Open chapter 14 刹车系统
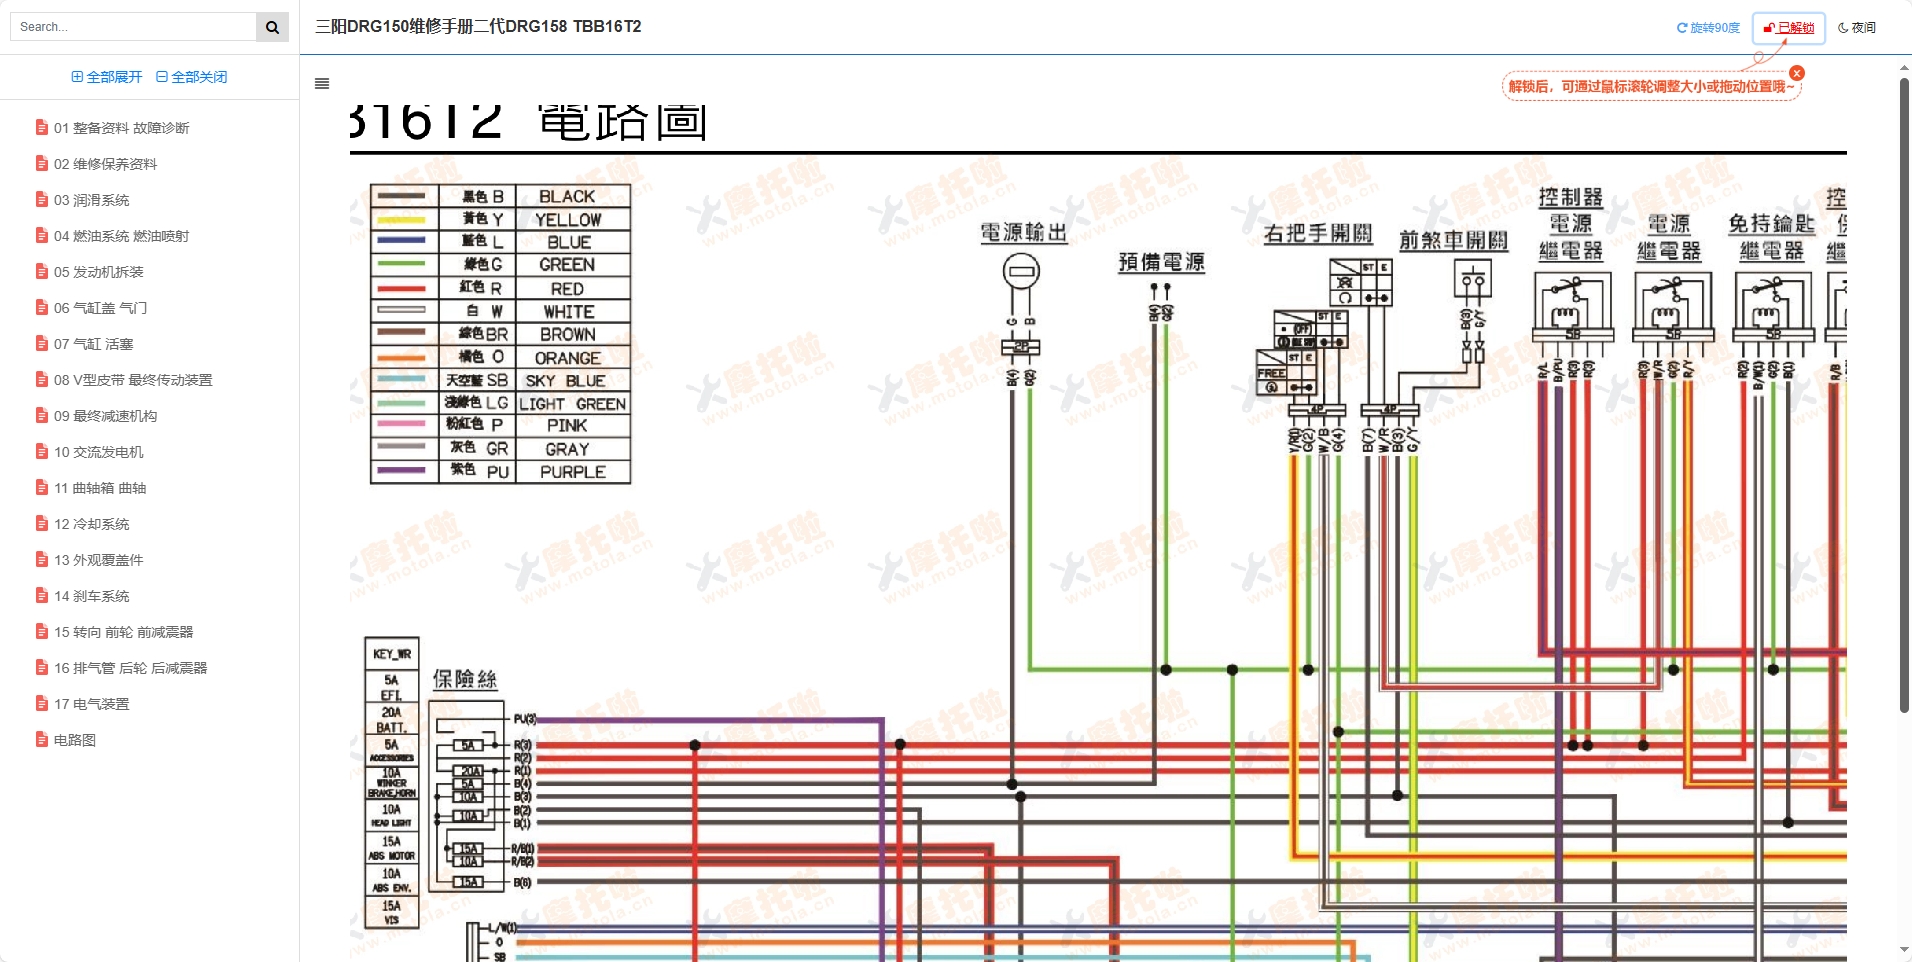Screen dimensions: 1912x962 pyautogui.click(x=91, y=596)
